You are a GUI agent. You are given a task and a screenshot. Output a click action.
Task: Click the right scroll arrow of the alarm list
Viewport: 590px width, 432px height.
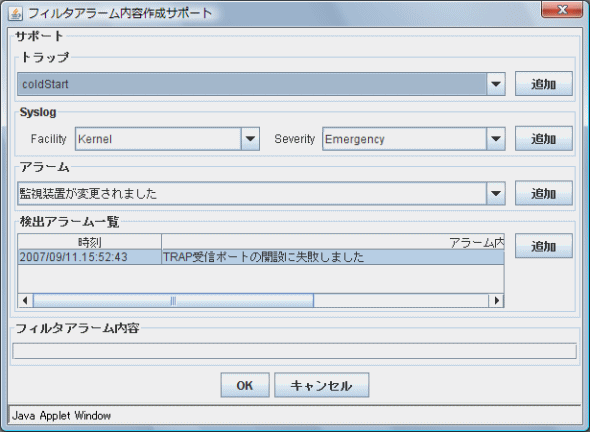(x=496, y=300)
